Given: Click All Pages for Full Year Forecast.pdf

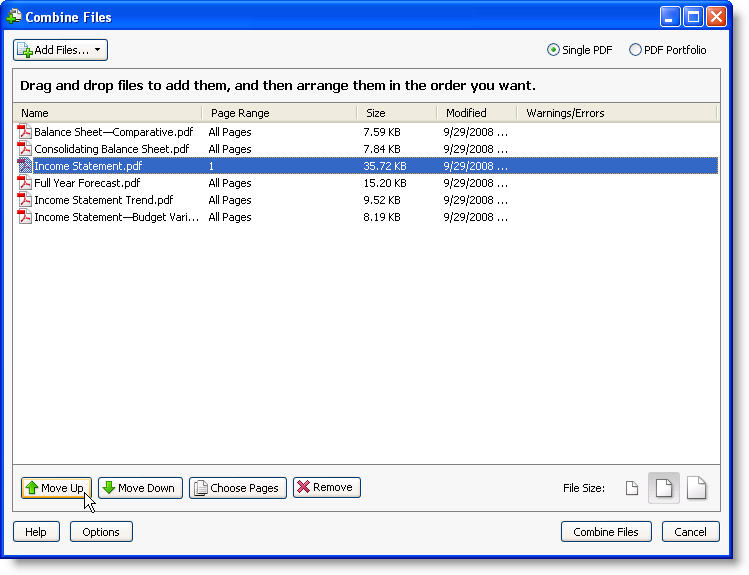Looking at the screenshot, I should point(230,183).
